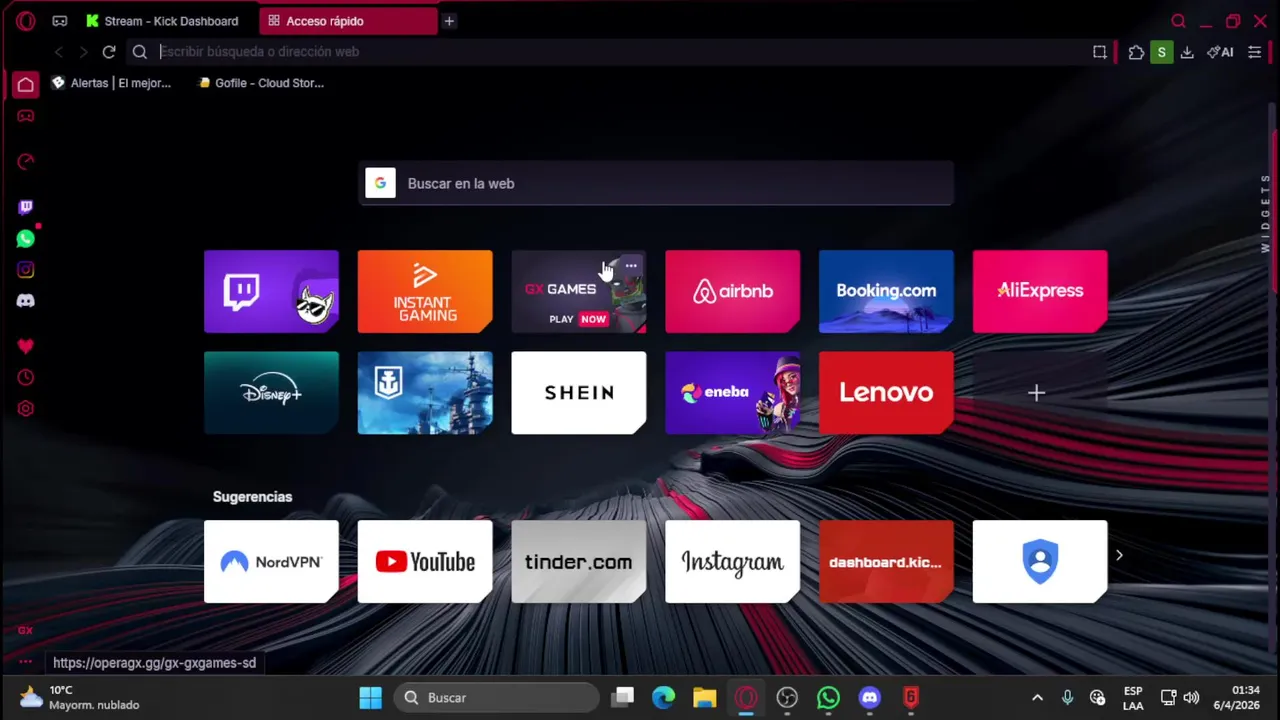The height and width of the screenshot is (720, 1280).
Task: Open the eneba speed dial tile
Action: click(x=733, y=393)
